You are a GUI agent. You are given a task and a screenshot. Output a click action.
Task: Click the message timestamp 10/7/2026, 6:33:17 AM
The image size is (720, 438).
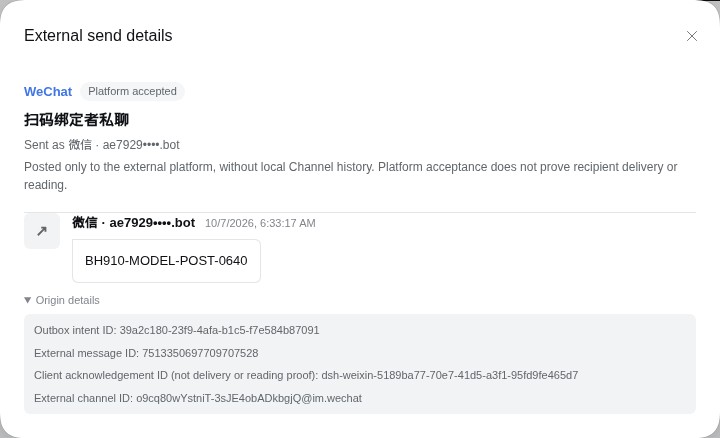260,223
